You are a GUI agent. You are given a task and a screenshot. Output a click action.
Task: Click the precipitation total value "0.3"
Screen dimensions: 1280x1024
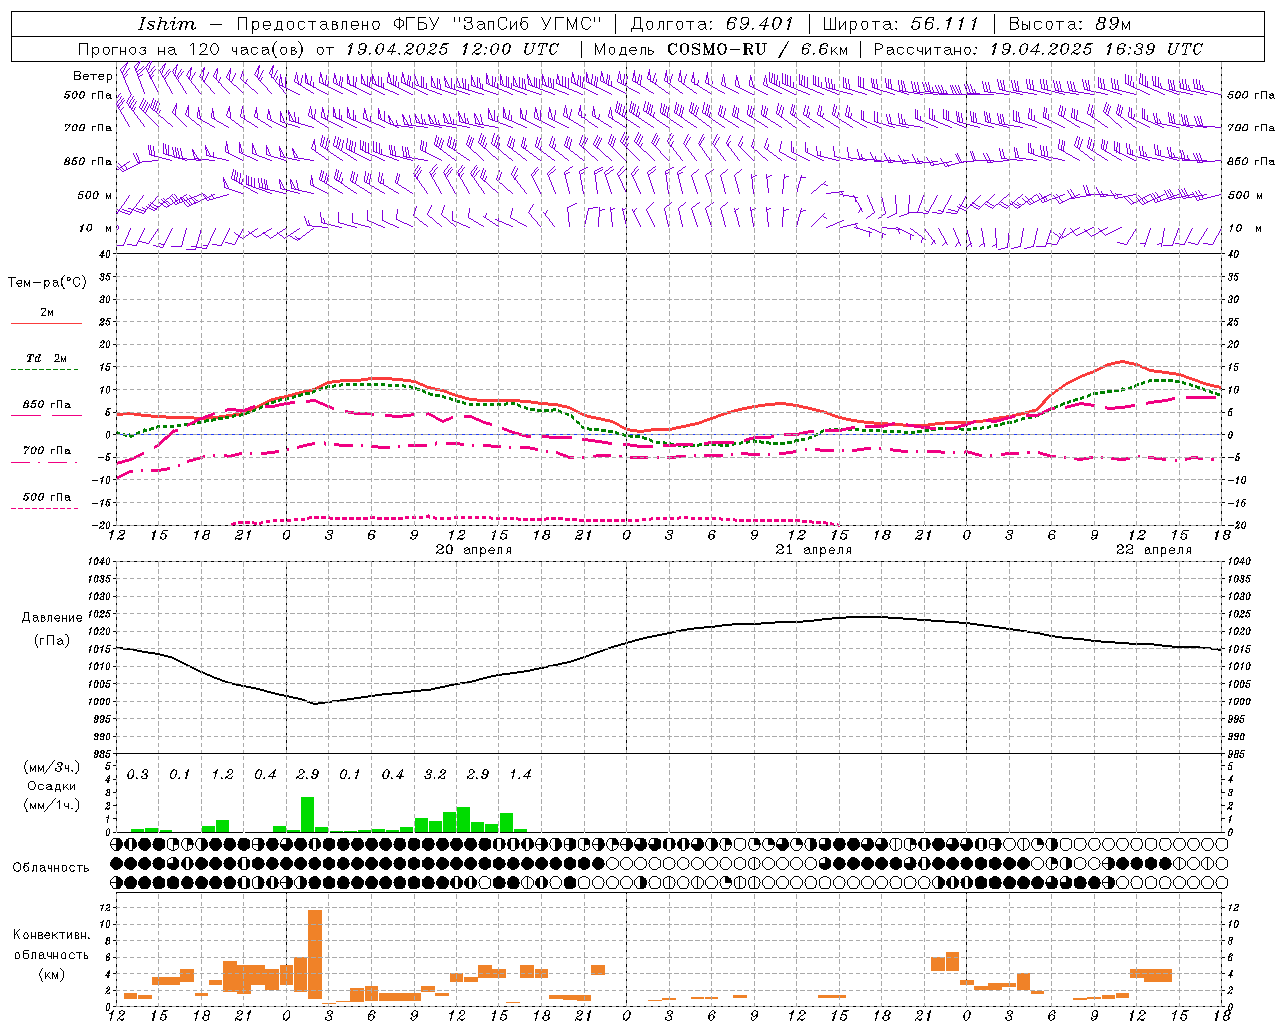pyautogui.click(x=138, y=774)
